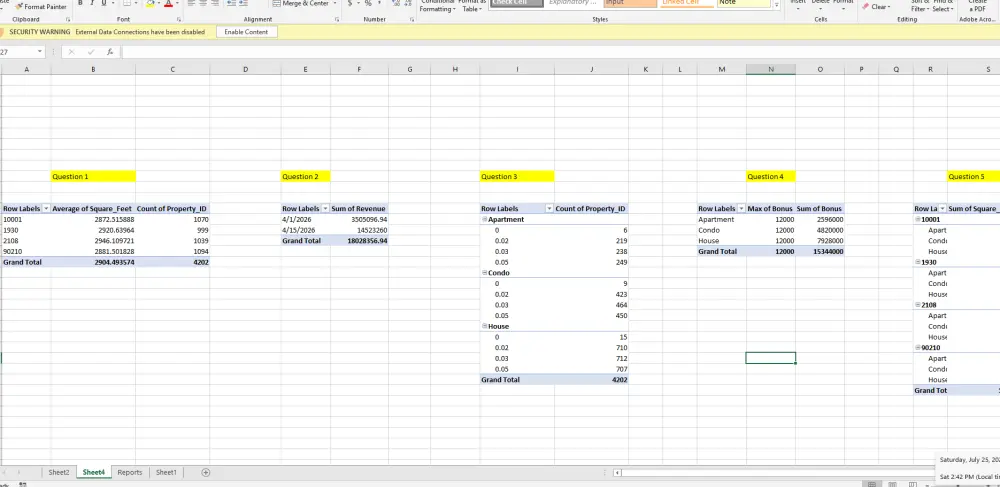
Task: Open Alignment settings dialog launcher
Action: tap(337, 20)
